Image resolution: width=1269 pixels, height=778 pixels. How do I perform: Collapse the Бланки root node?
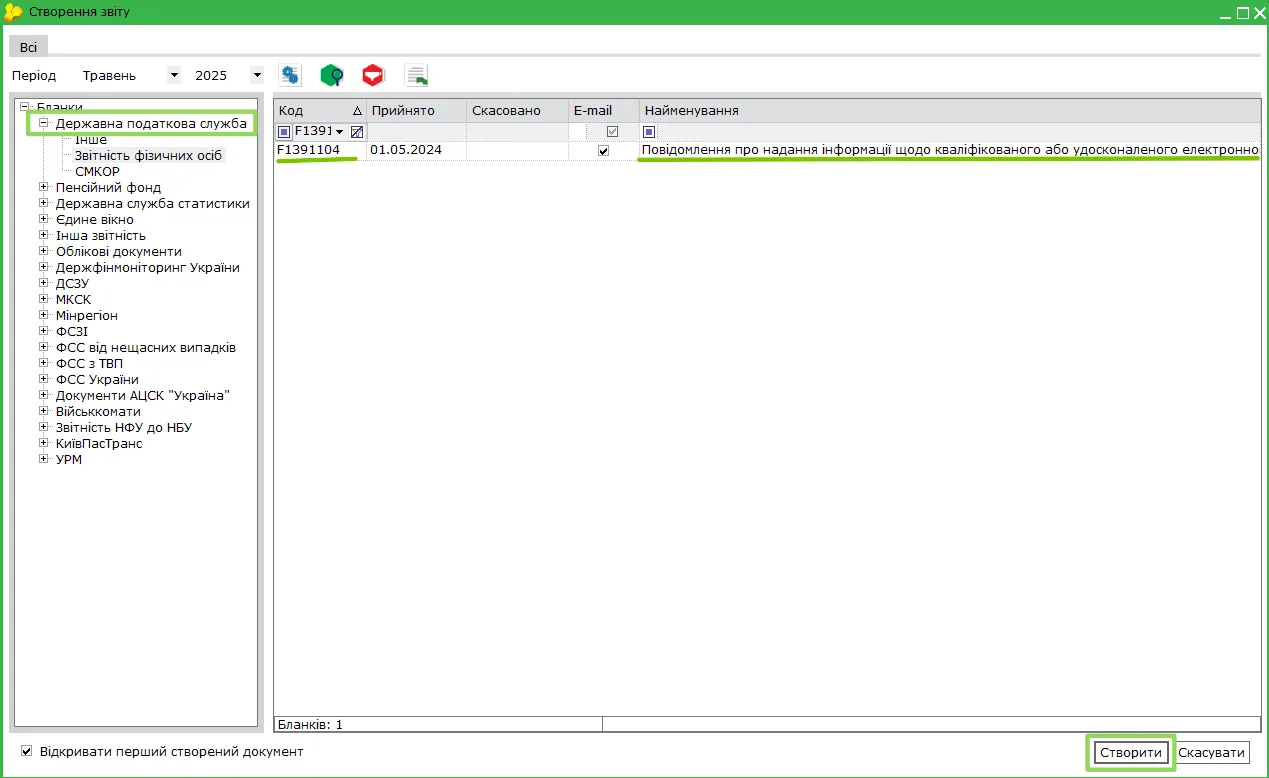[x=25, y=107]
